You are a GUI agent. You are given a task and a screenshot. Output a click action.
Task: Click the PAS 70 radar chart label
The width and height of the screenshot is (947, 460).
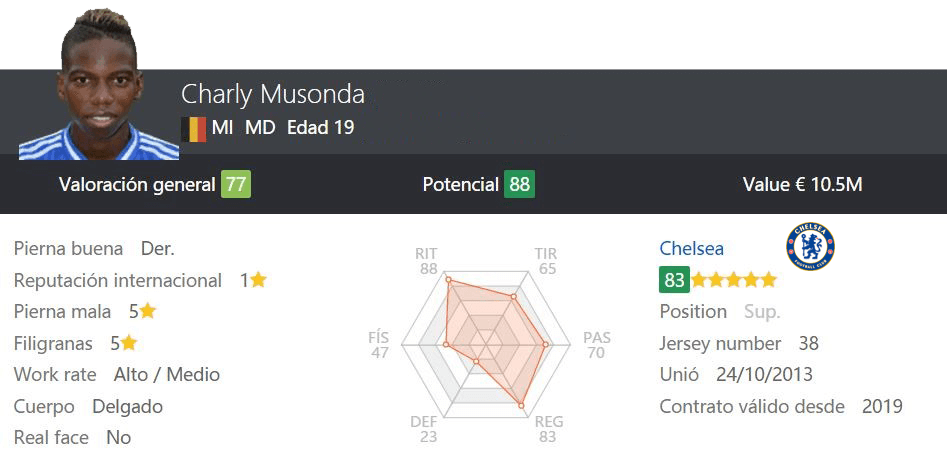[x=597, y=345]
